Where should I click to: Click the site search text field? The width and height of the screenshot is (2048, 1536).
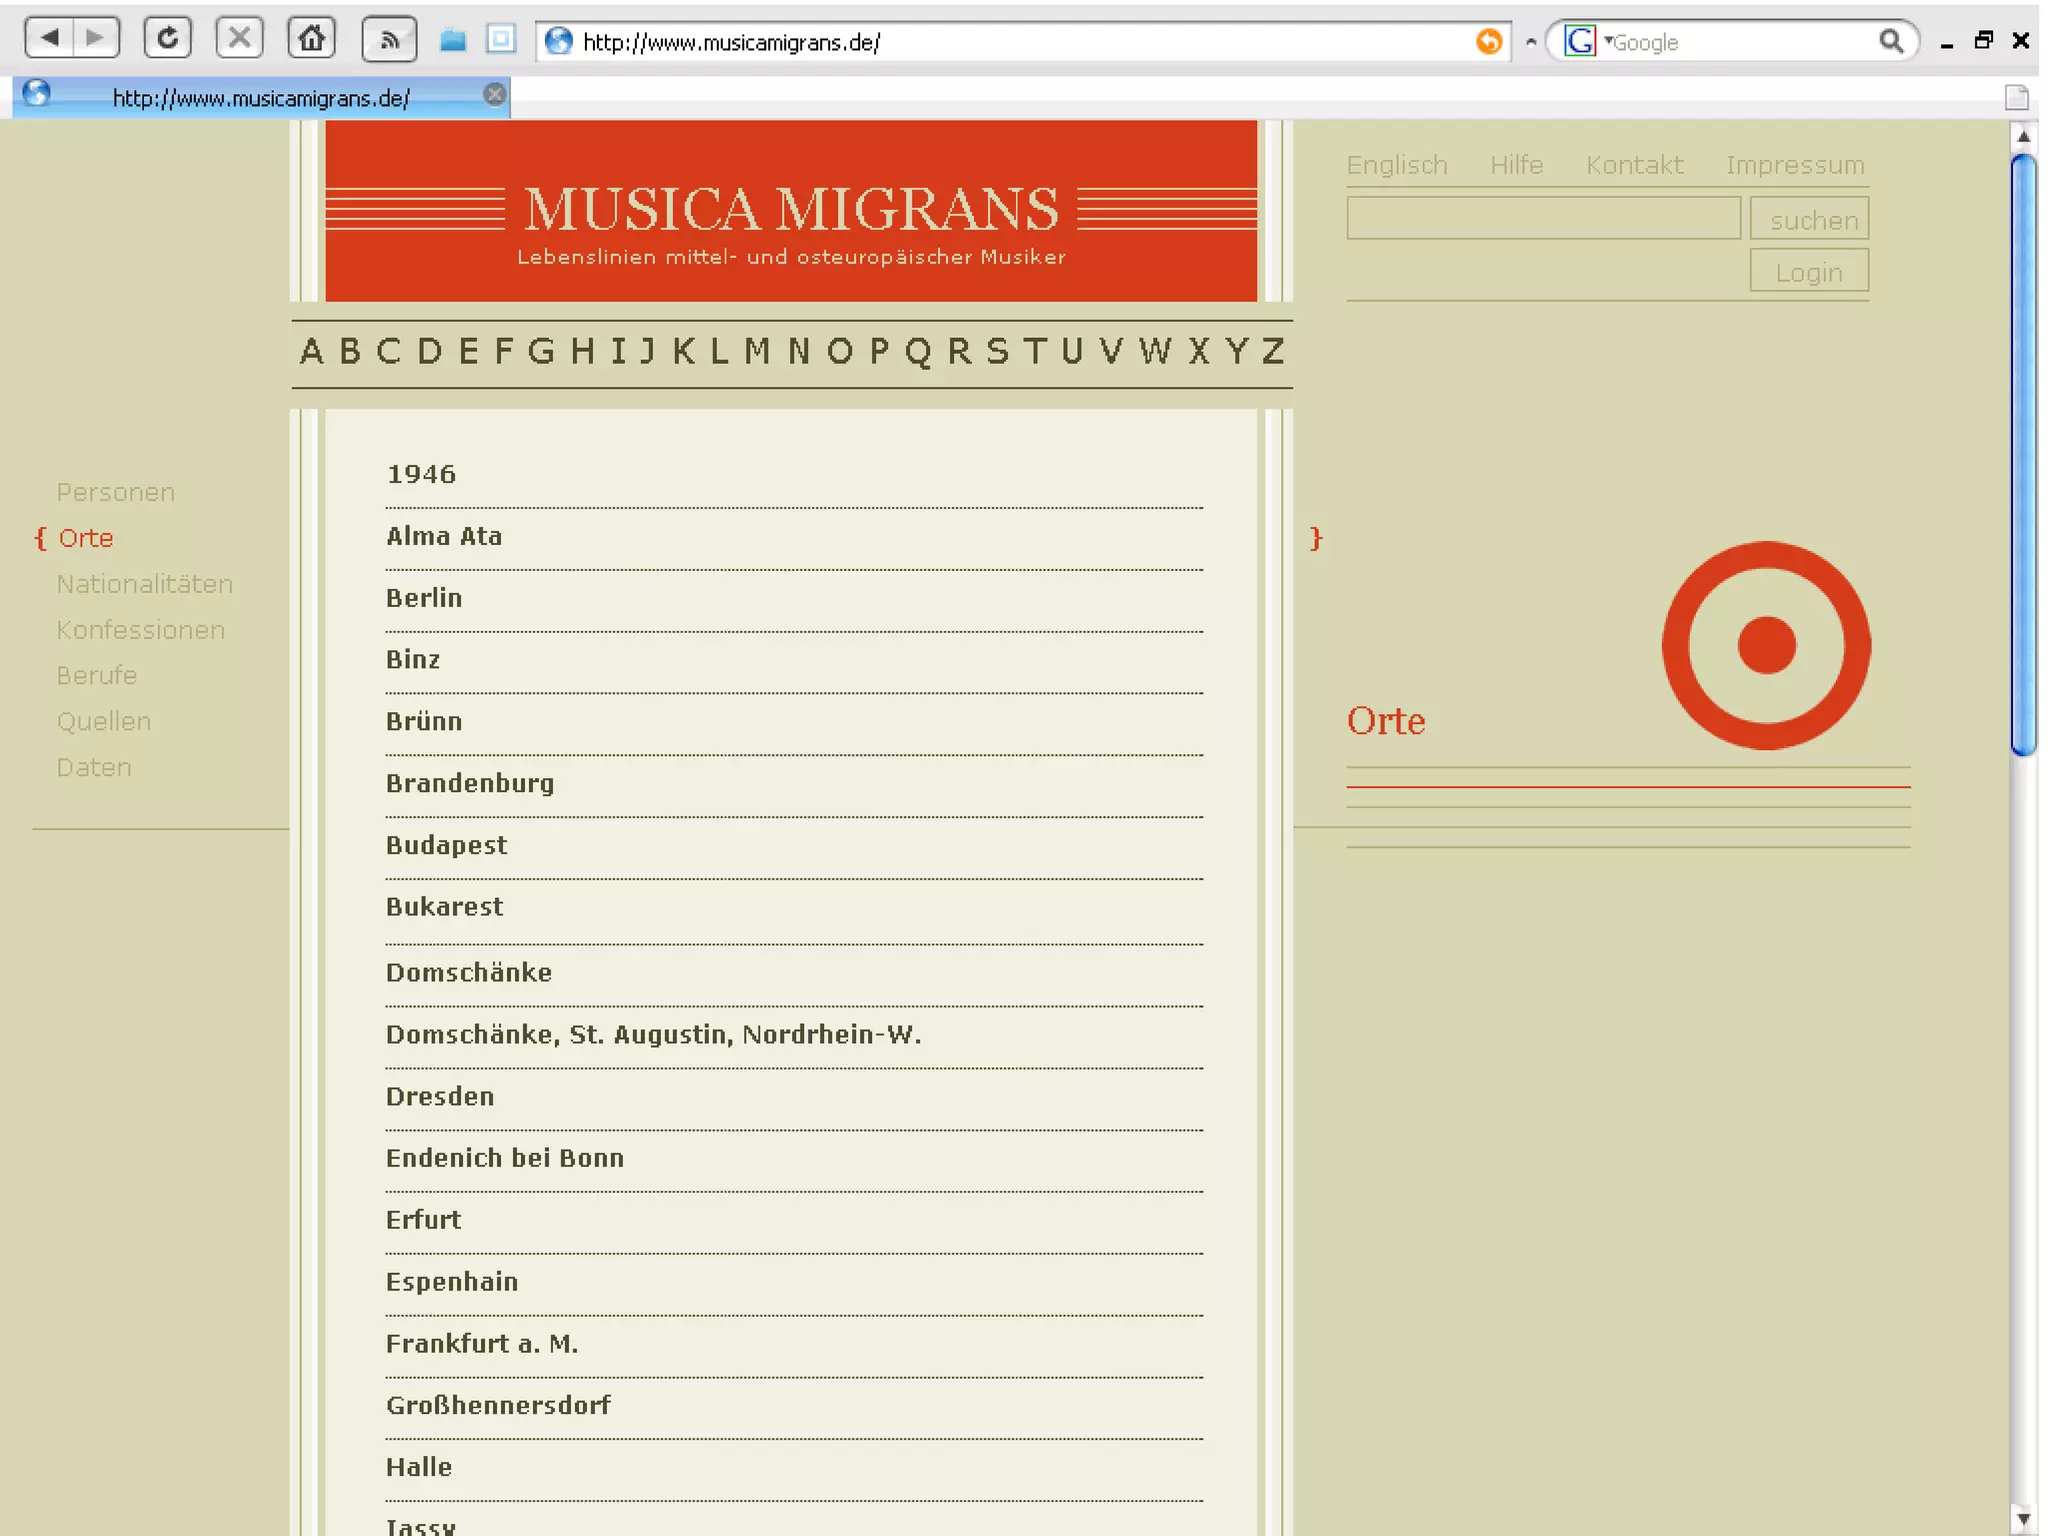(1543, 218)
